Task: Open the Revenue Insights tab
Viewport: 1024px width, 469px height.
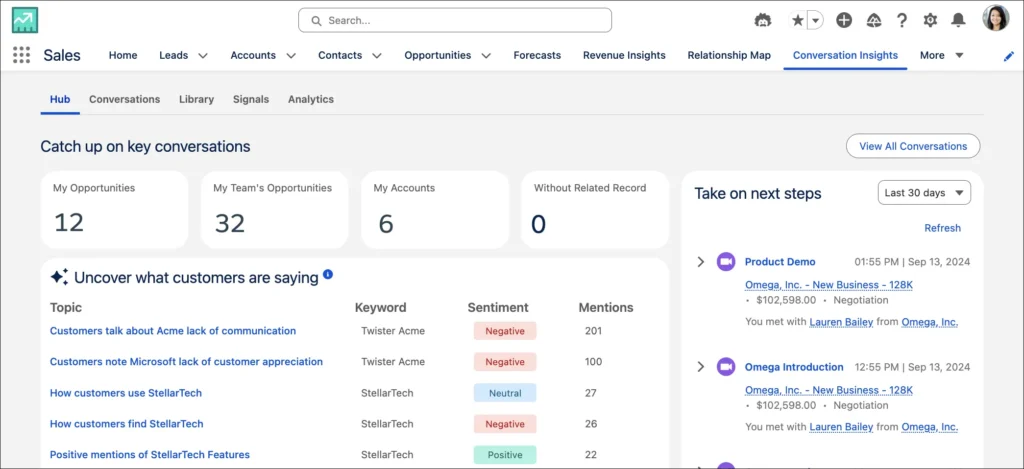Action: 624,56
